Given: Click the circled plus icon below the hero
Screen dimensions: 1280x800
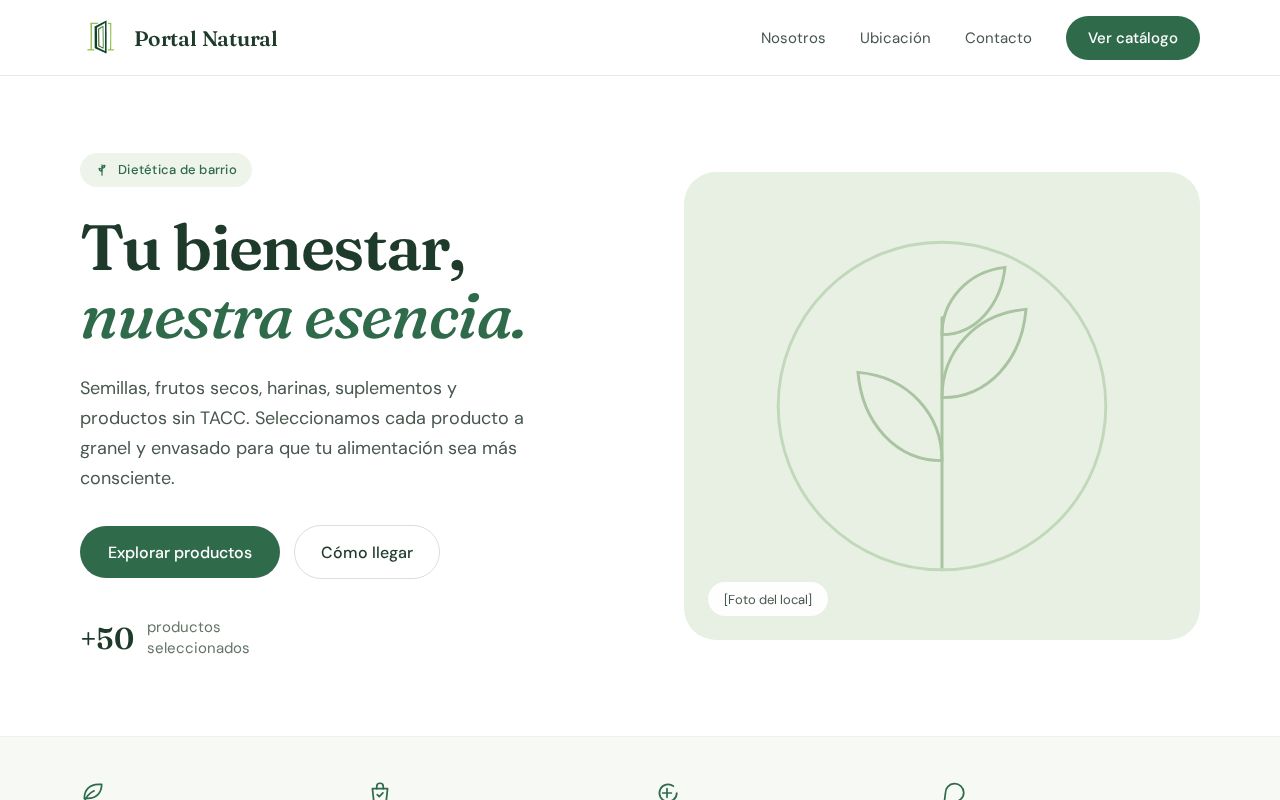Looking at the screenshot, I should tap(668, 792).
